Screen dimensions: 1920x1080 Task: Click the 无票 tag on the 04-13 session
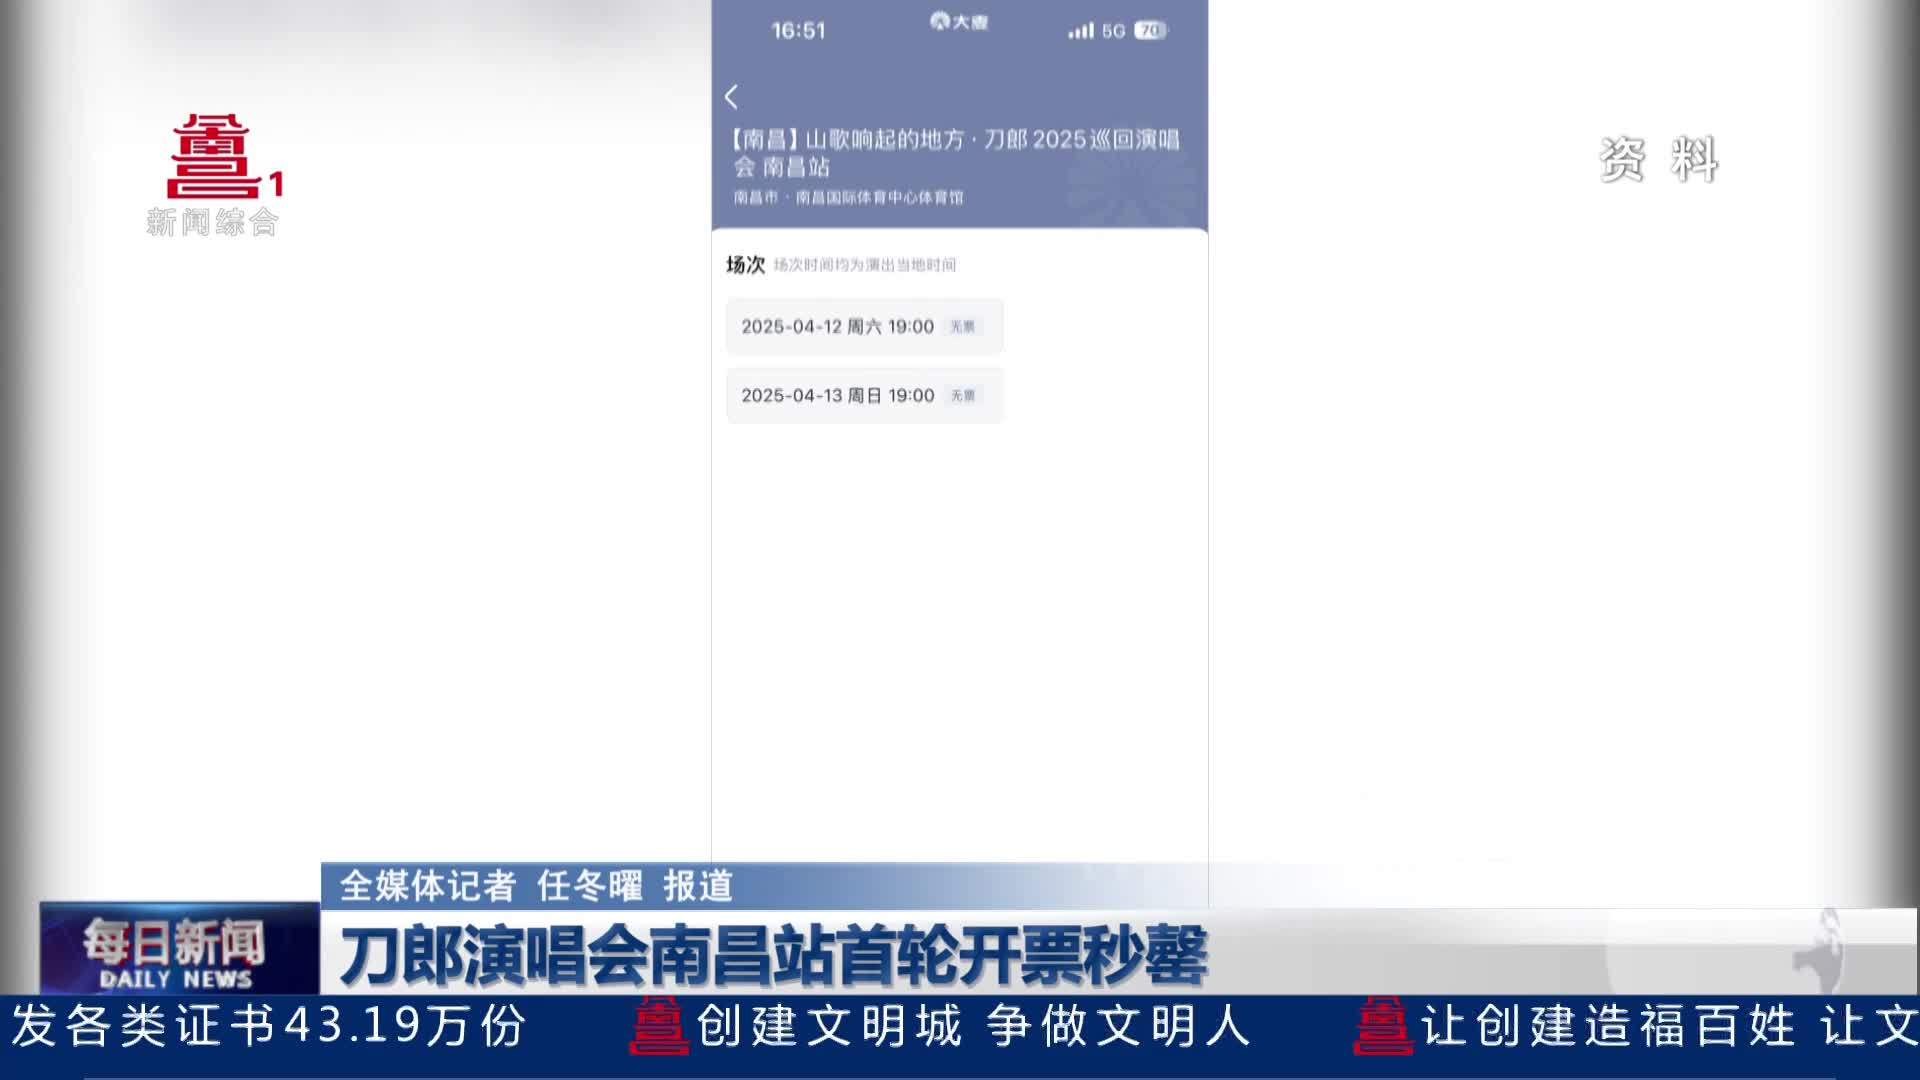(963, 396)
